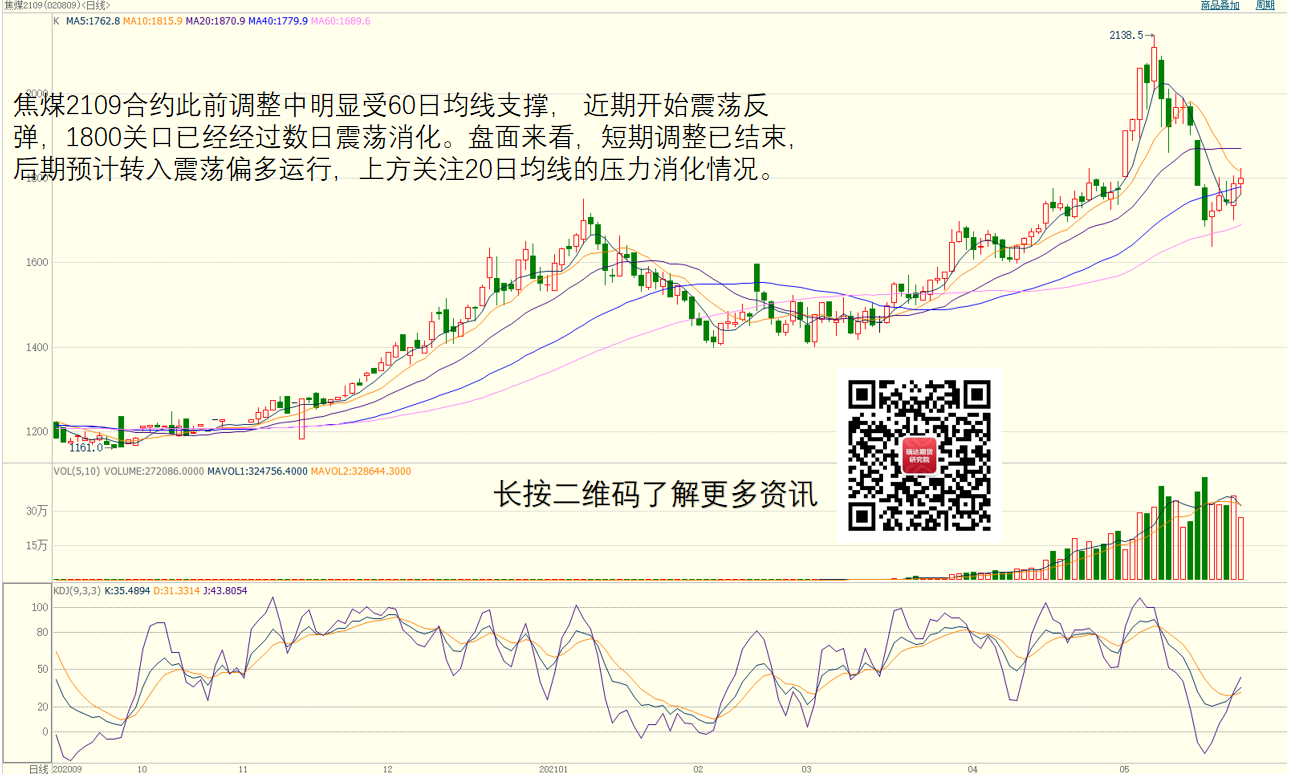Viewport: 1294px width, 779px height.
Task: Select the MA5 indicator label
Action: click(x=93, y=21)
